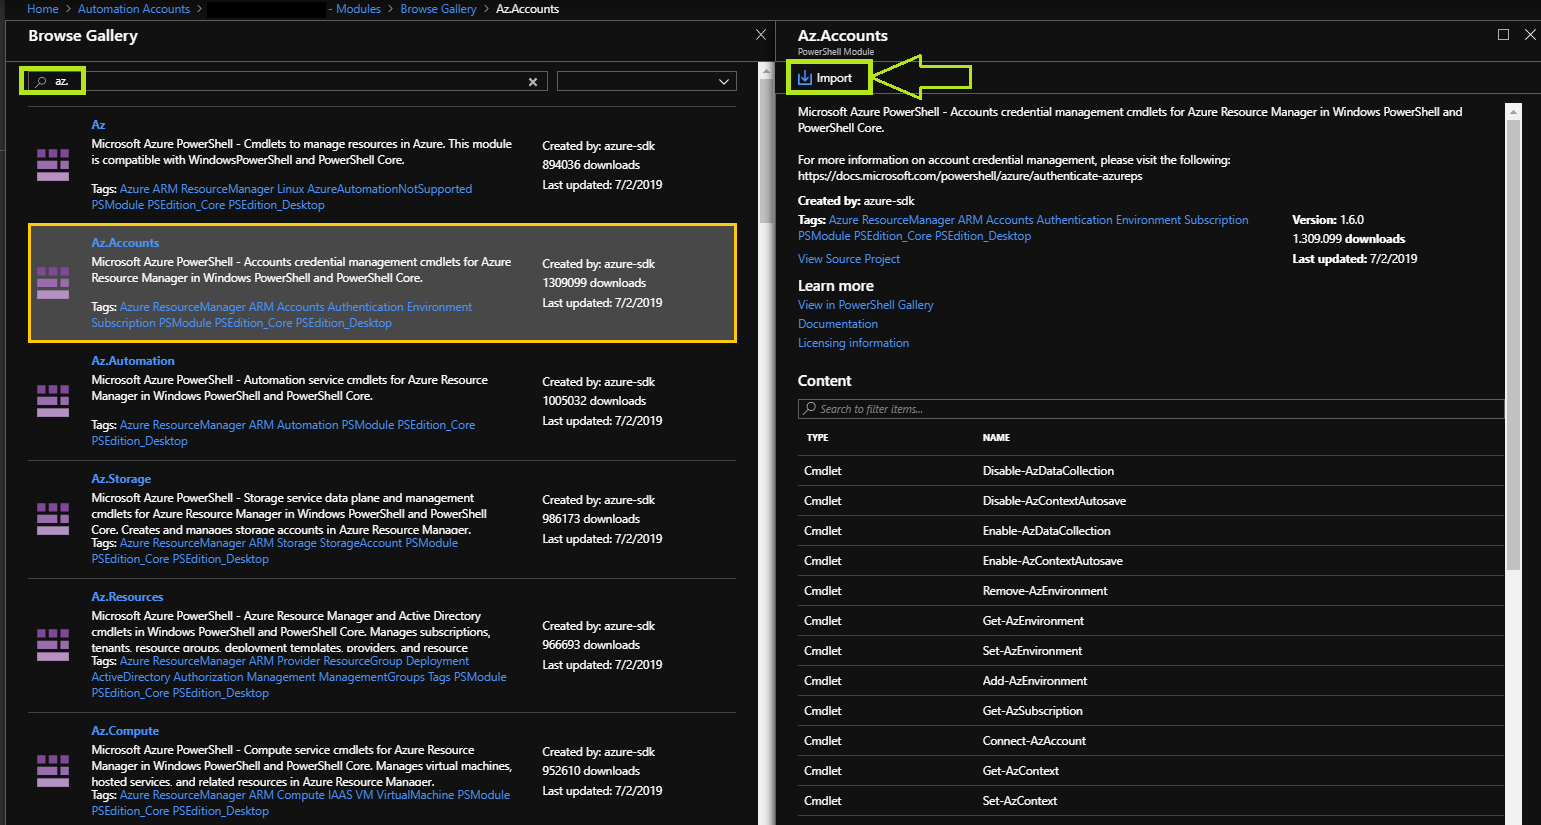The width and height of the screenshot is (1541, 825).
Task: Open Automation Accounts breadcrumb
Action: coord(134,9)
